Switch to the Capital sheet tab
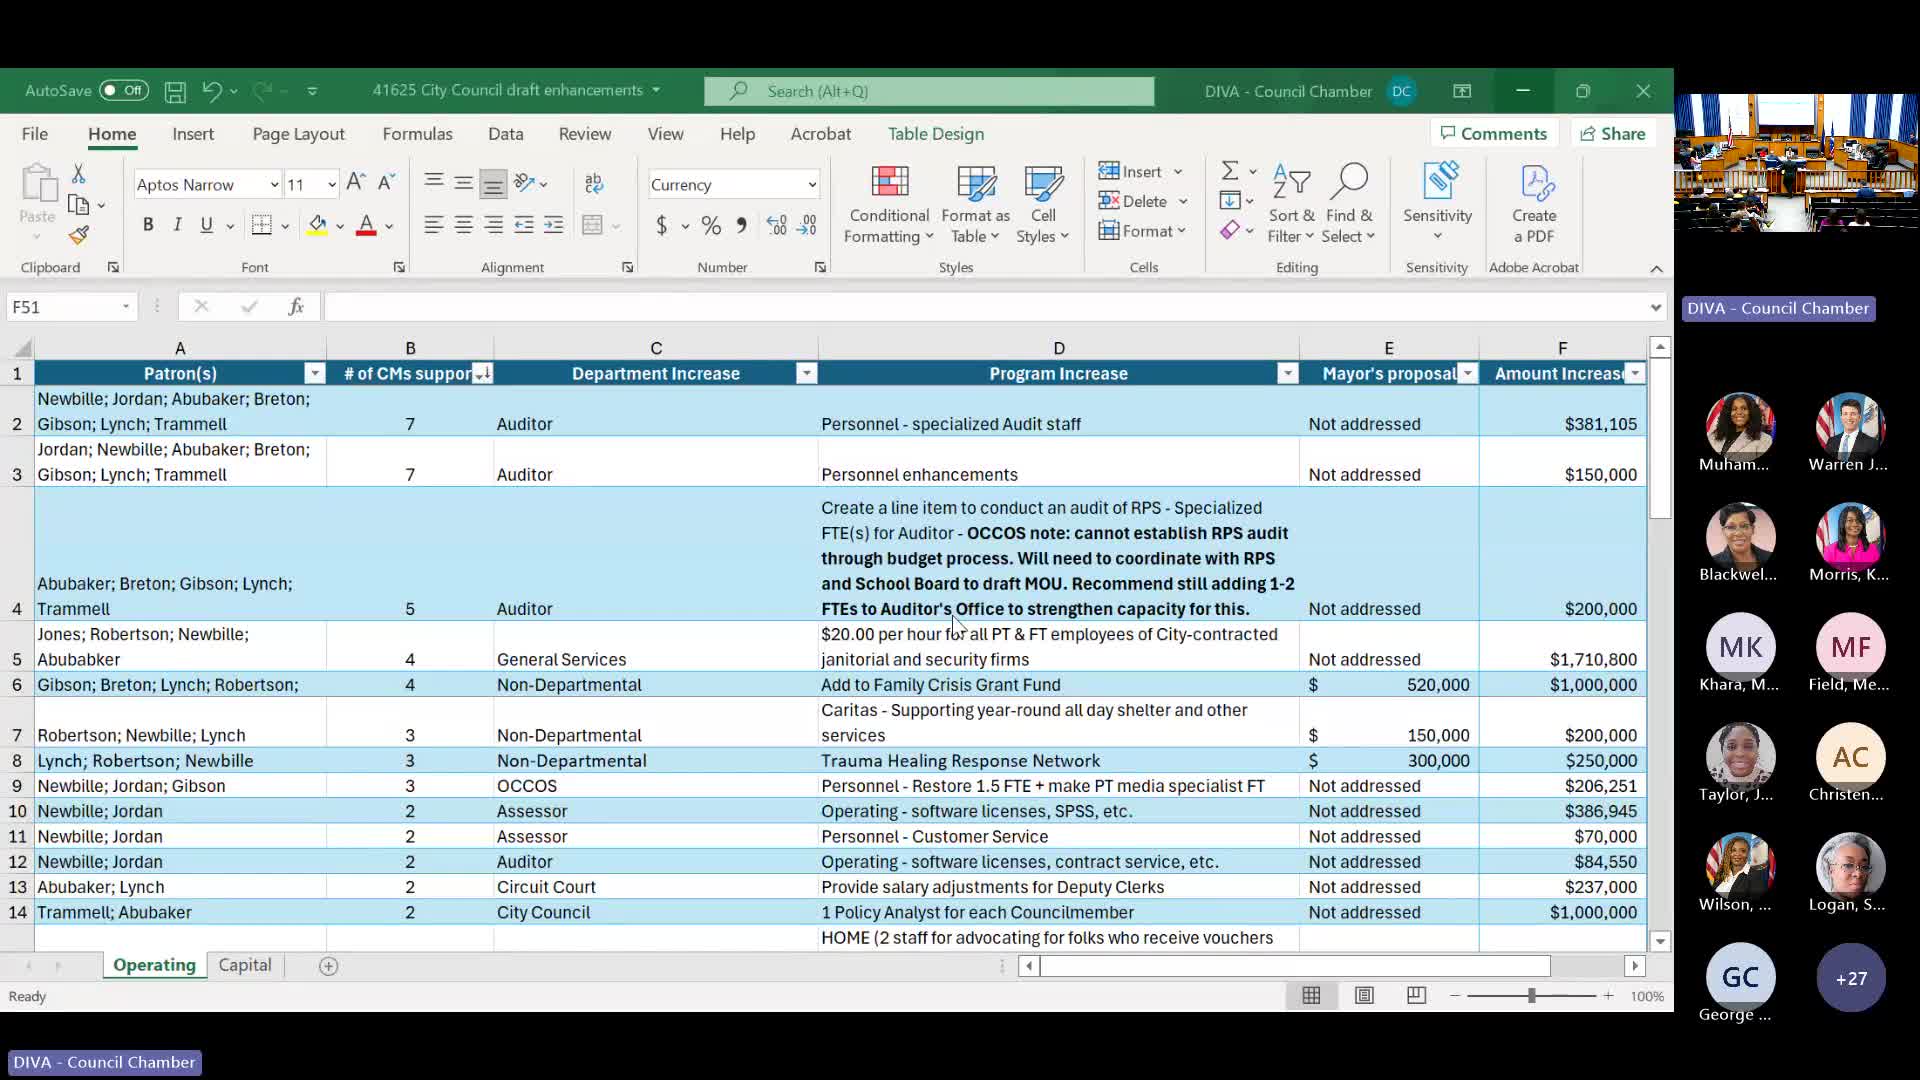 pos(245,965)
